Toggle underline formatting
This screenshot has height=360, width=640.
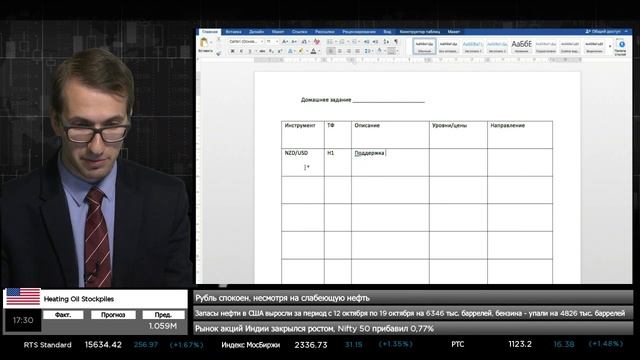coord(250,51)
